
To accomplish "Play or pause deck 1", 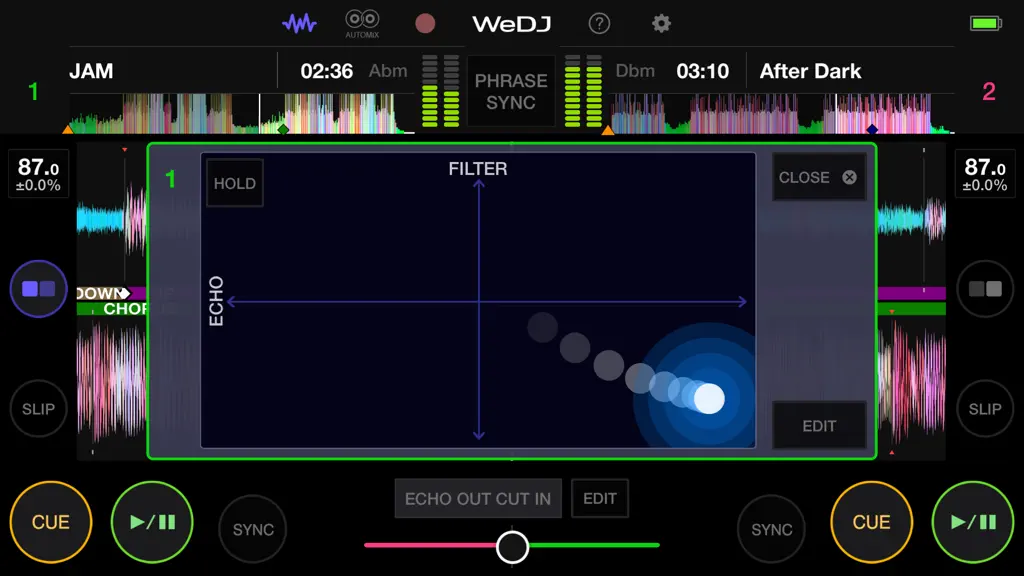I will point(152,522).
